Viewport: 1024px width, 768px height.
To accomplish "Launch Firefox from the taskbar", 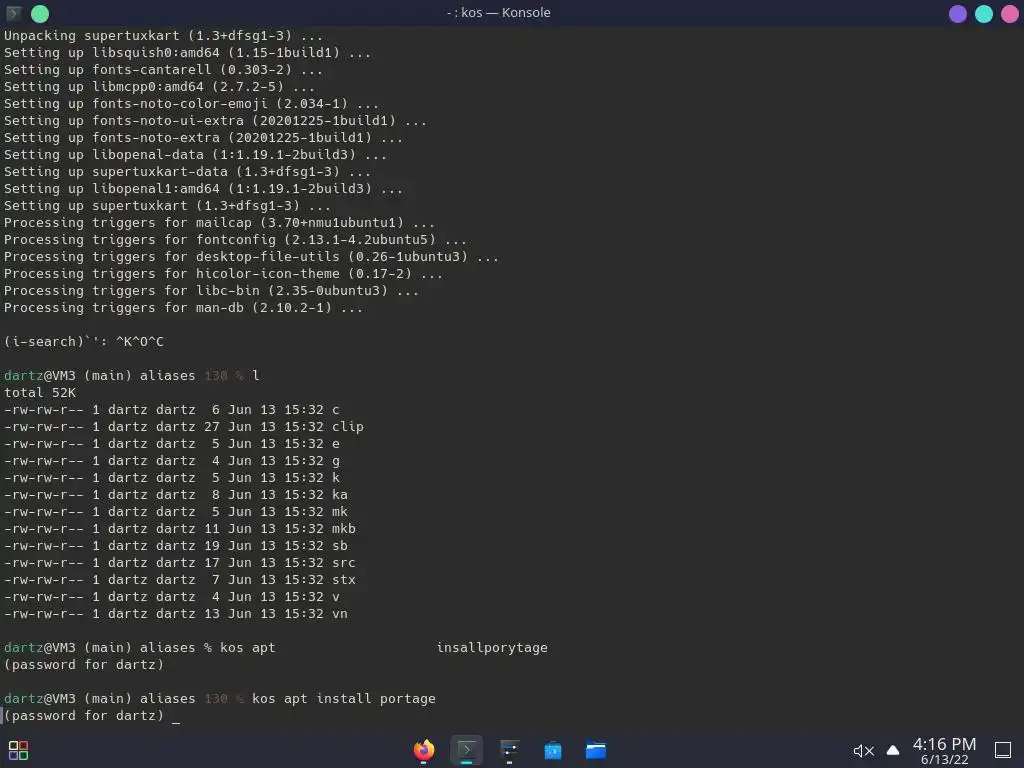I will pos(424,750).
